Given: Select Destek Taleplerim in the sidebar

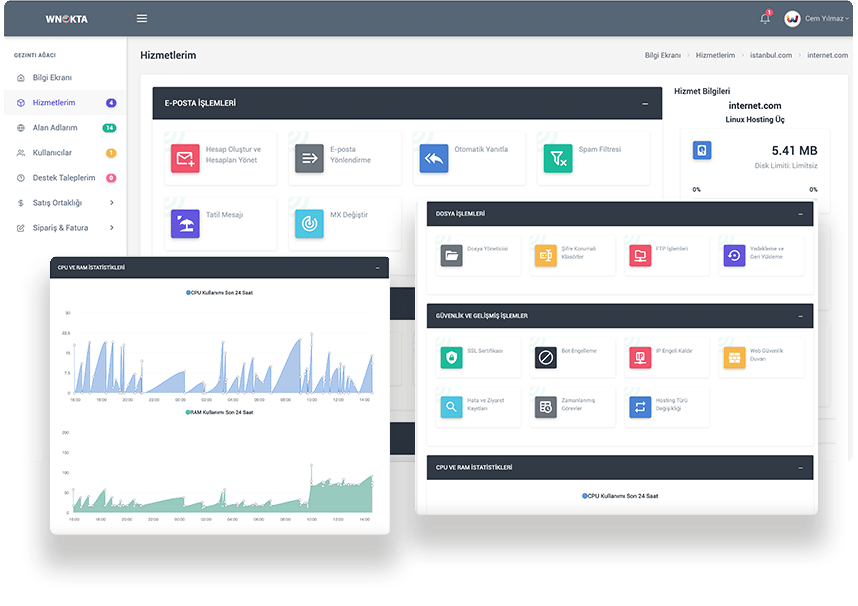Looking at the screenshot, I should pos(63,178).
